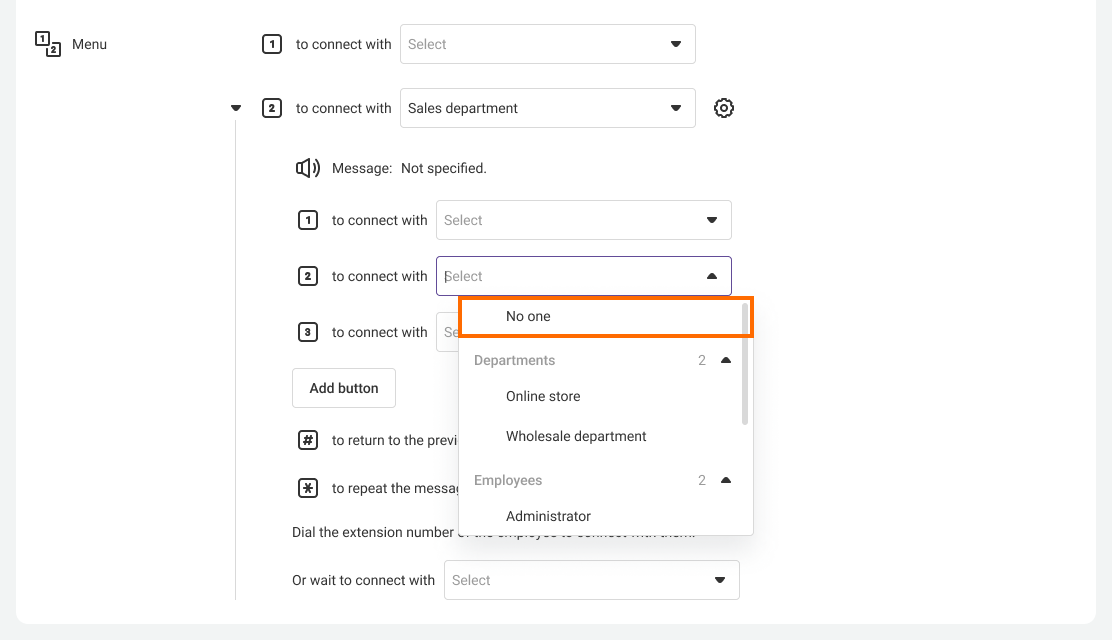Open the top-level key 1 Select dropdown
Screen dimensions: 1112x640
point(547,44)
